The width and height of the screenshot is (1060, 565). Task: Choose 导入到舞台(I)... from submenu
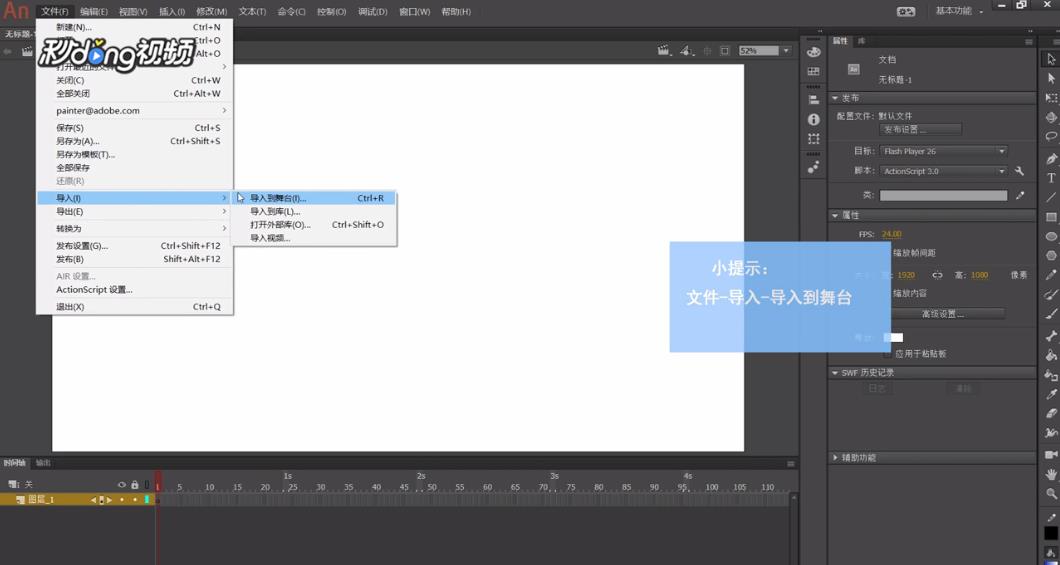pyautogui.click(x=314, y=198)
